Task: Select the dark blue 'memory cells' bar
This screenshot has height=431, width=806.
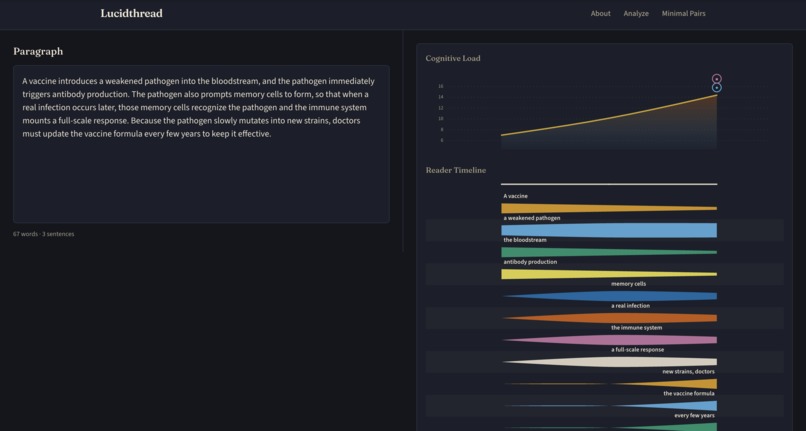Action: coord(609,296)
